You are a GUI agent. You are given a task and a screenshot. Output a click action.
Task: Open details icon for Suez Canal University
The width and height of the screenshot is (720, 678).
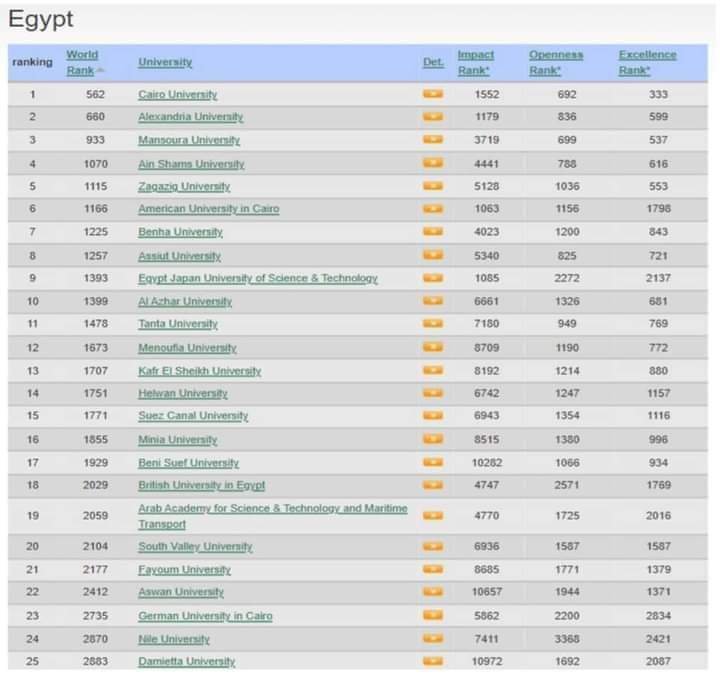coord(433,415)
